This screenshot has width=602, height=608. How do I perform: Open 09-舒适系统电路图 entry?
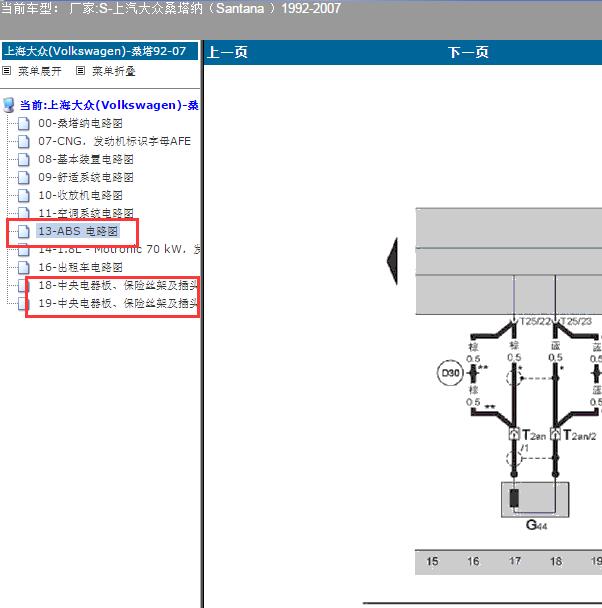point(86,177)
